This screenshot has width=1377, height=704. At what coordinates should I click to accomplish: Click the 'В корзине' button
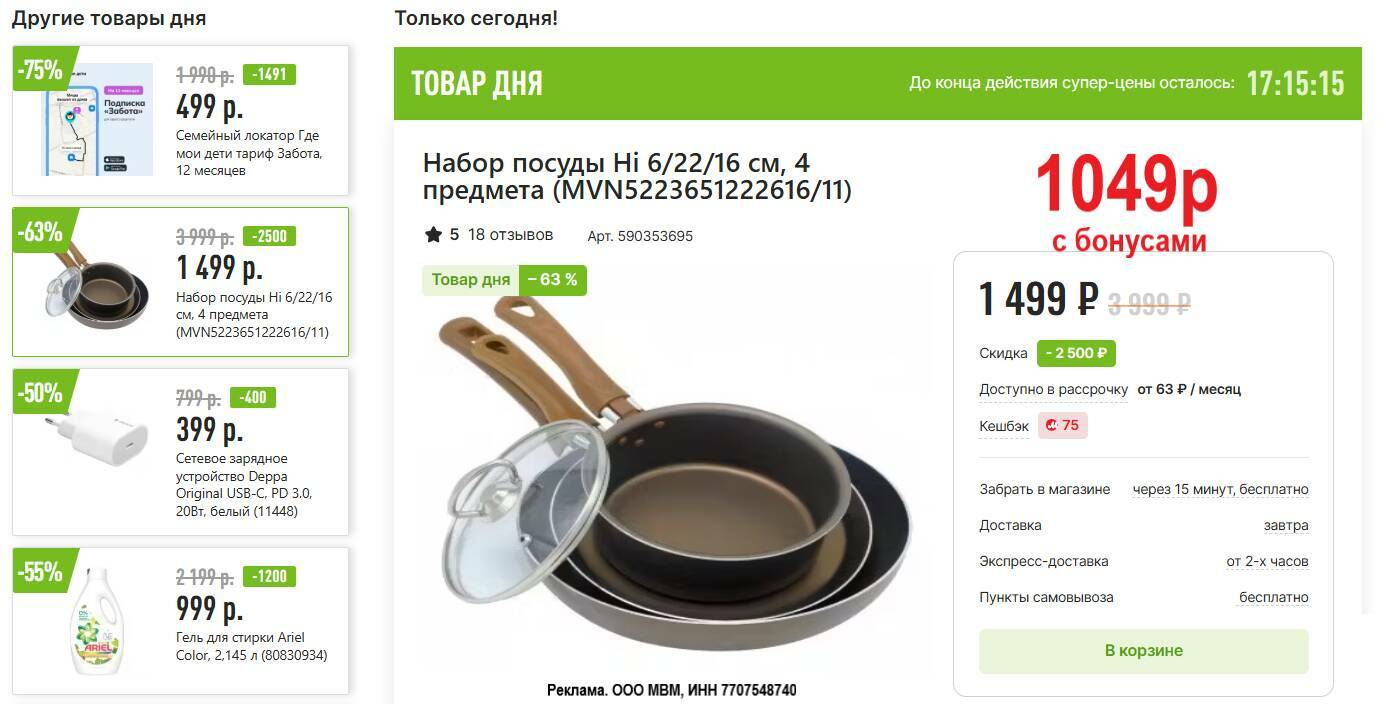coord(1143,650)
